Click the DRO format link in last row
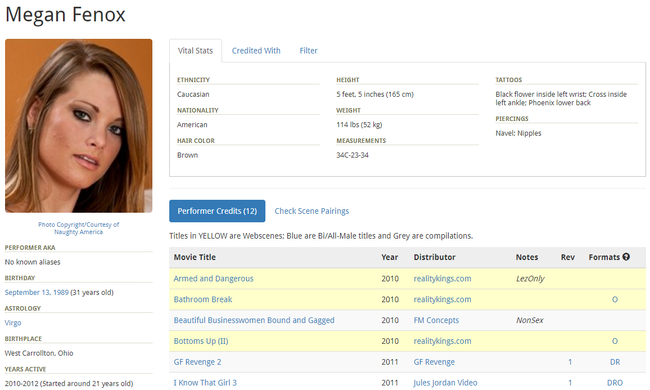The width and height of the screenshot is (650, 390). click(615, 383)
